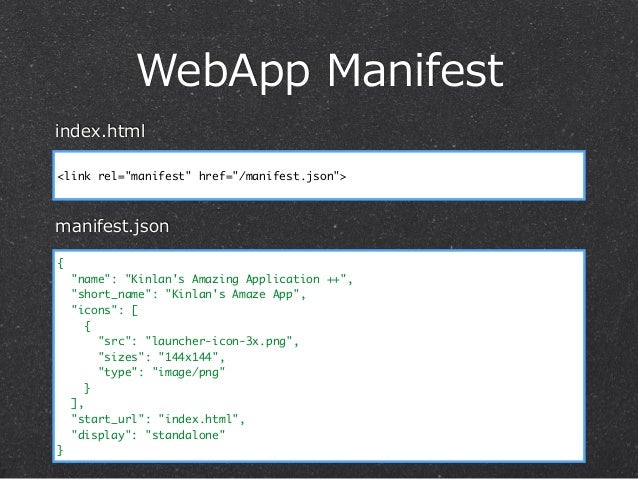The image size is (638, 479).
Task: Click the WebApp Manifest slide title
Action: (320, 72)
